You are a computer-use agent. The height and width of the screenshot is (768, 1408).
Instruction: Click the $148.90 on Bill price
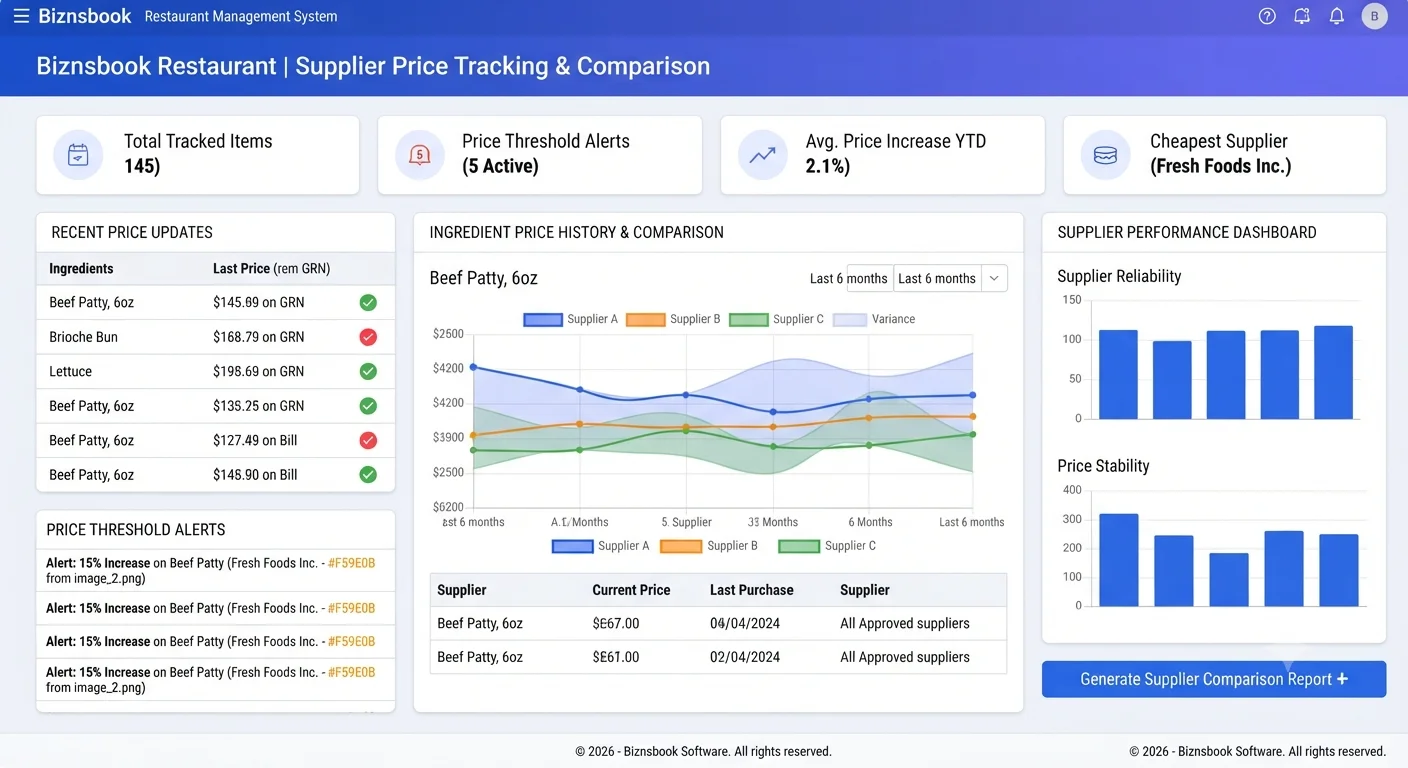(x=255, y=475)
